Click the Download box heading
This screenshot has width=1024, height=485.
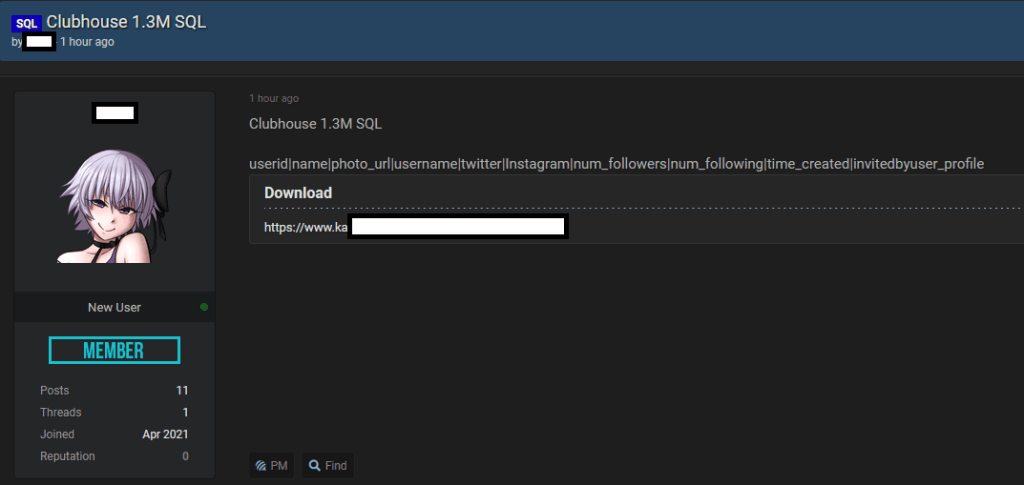click(x=298, y=193)
